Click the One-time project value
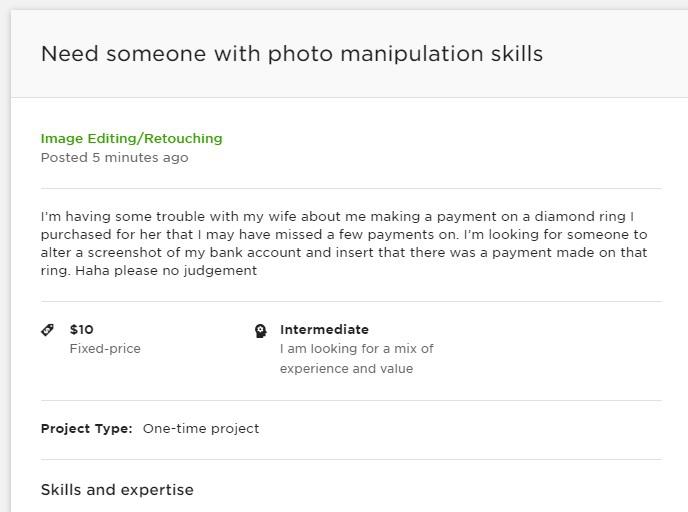This screenshot has width=688, height=512. click(x=201, y=428)
